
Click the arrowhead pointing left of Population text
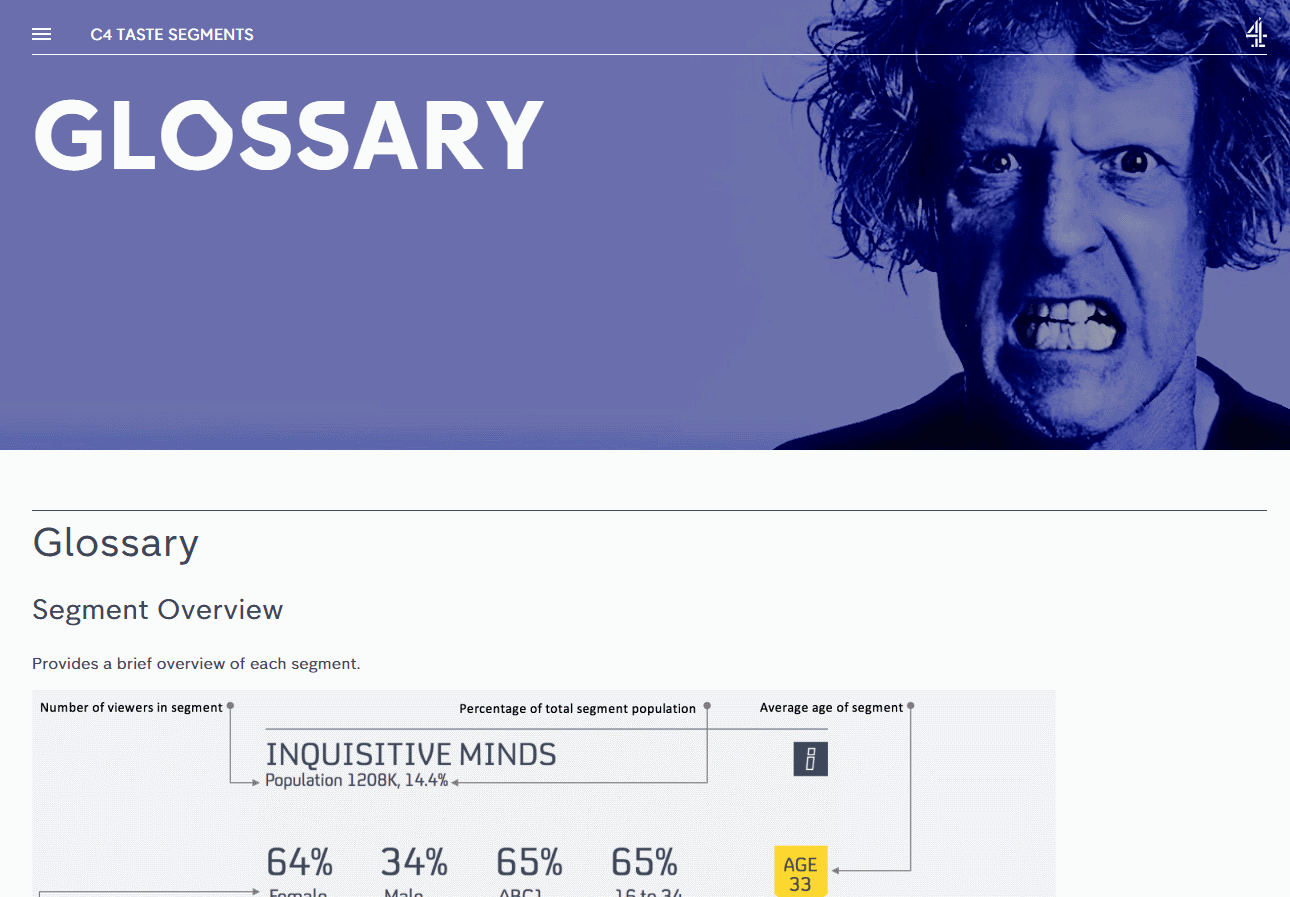pos(256,782)
